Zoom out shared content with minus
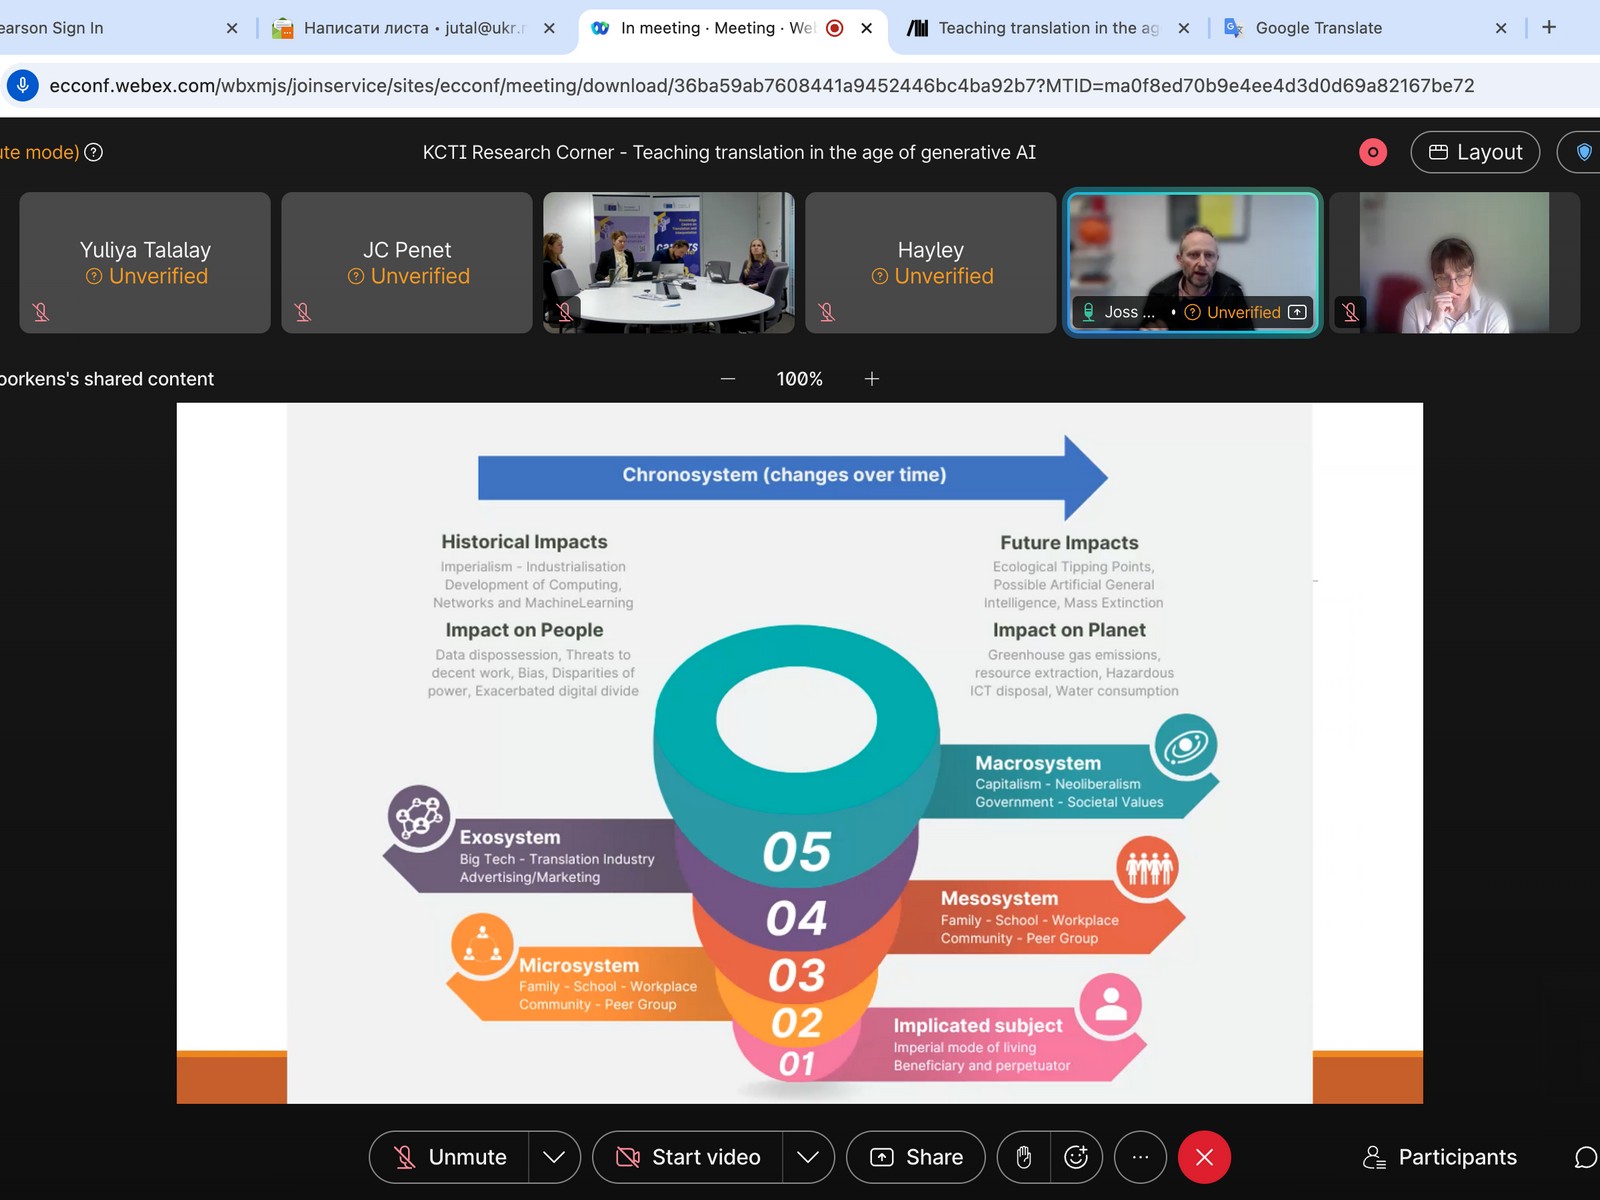Viewport: 1600px width, 1200px height. pyautogui.click(x=728, y=379)
